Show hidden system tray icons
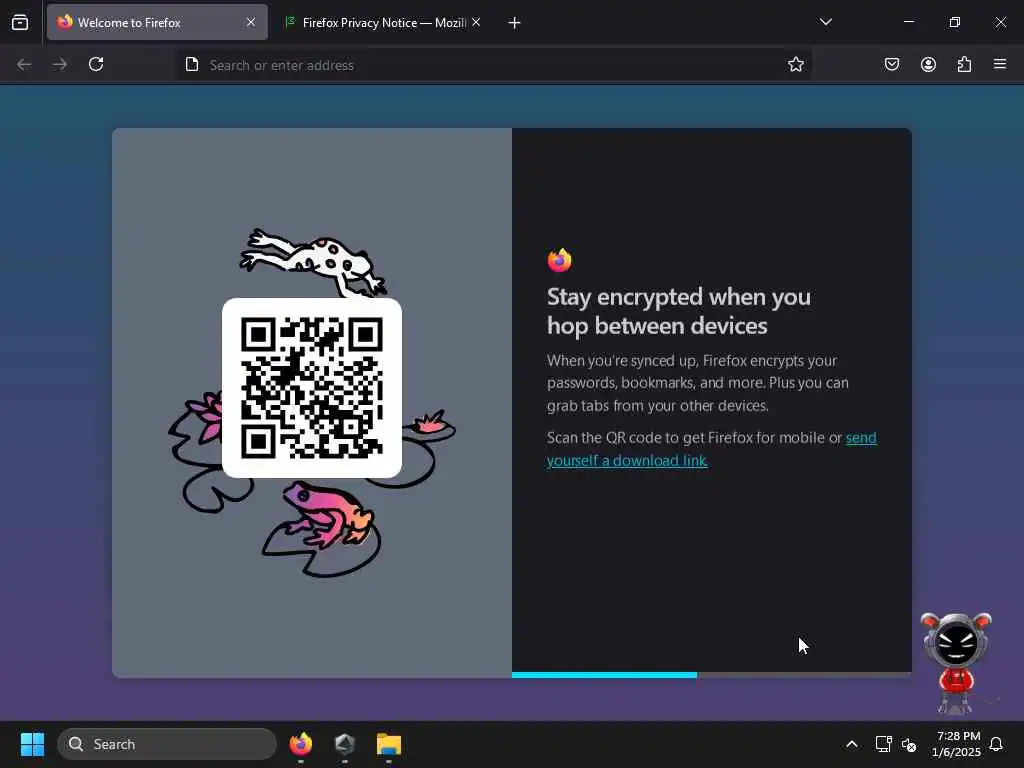 852,744
